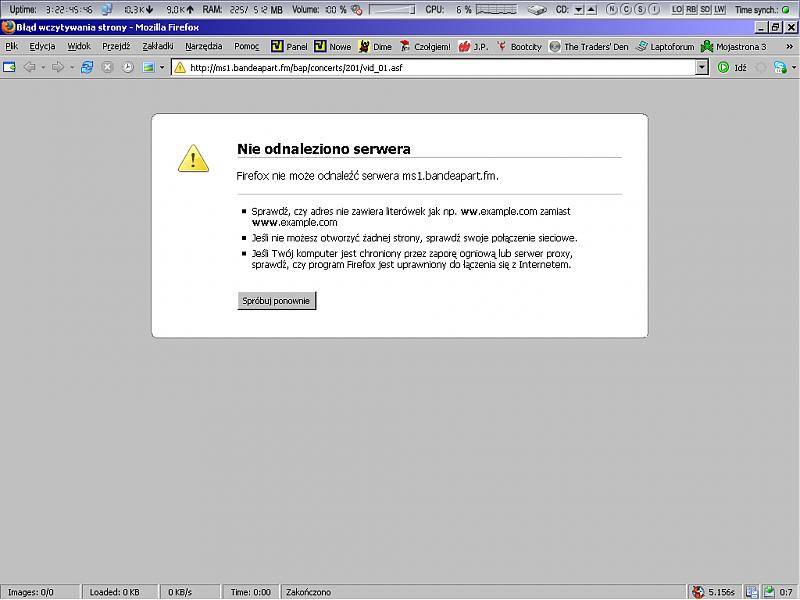Open the Czołgiem! bookmark

click(425, 46)
